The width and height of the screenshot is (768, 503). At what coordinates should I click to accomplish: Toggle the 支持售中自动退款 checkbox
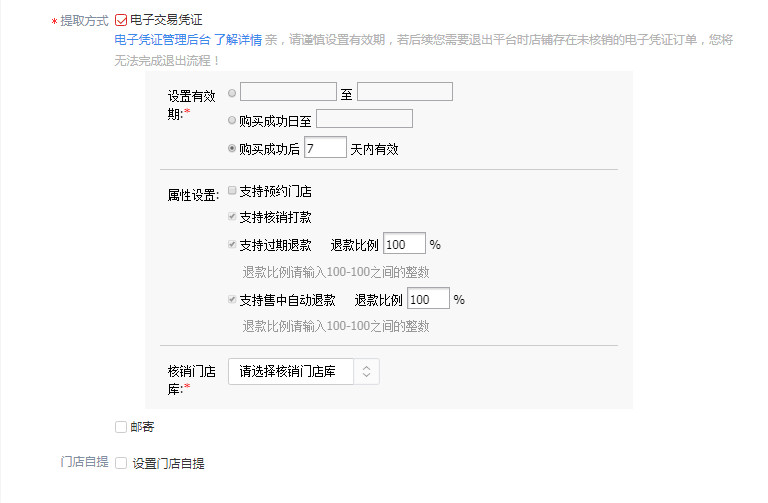[x=233, y=299]
